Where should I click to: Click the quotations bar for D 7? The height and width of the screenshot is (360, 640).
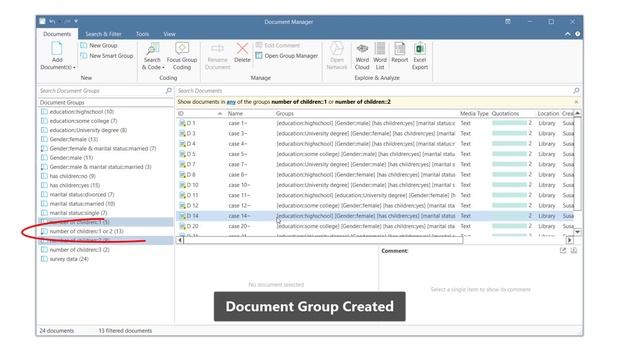pos(509,164)
